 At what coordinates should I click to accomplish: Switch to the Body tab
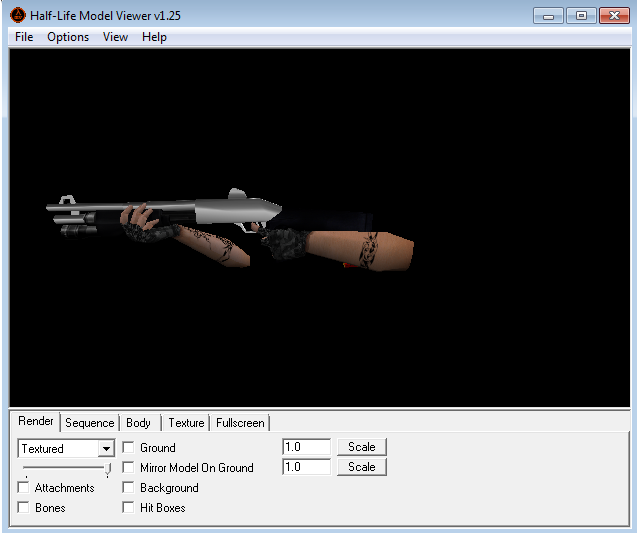tap(139, 423)
